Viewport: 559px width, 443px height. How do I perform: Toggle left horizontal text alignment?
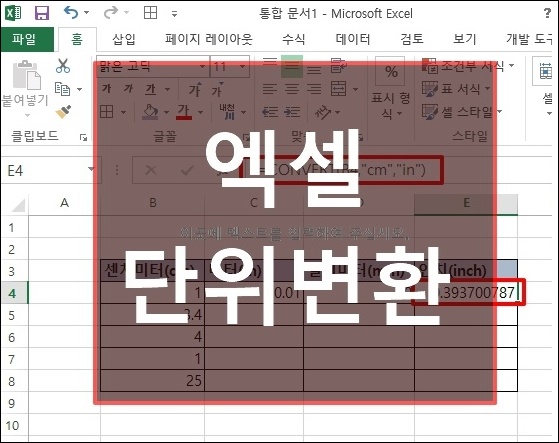click(x=270, y=89)
